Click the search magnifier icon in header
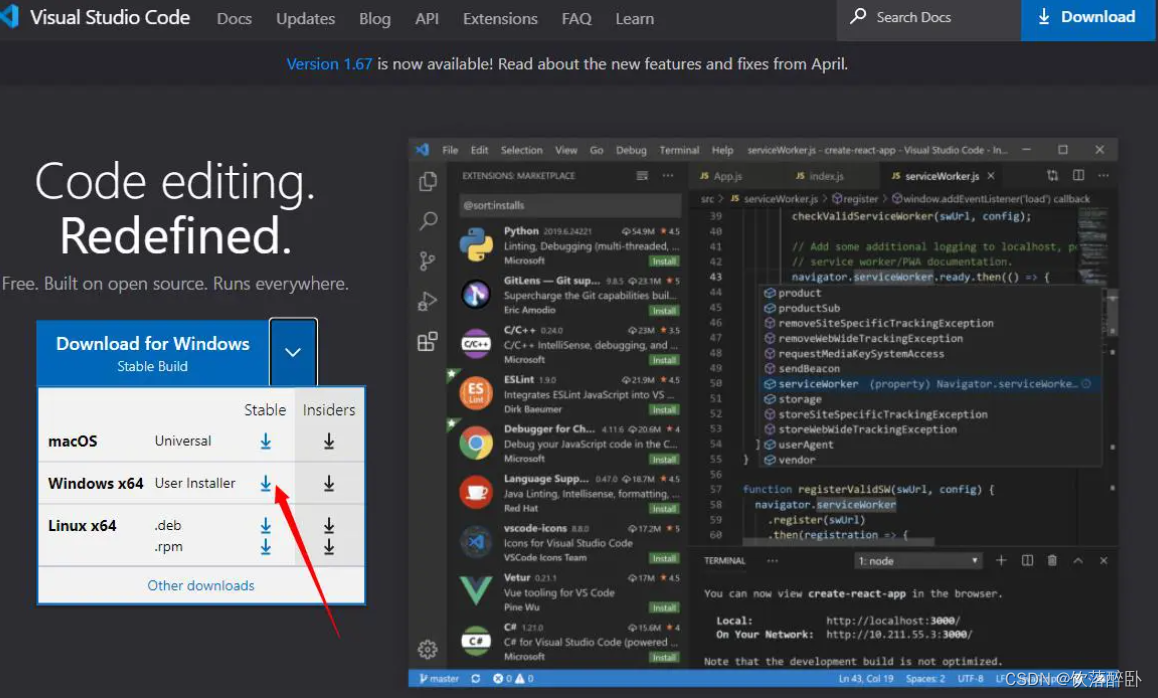Screen dimensions: 1158x698 [857, 16]
